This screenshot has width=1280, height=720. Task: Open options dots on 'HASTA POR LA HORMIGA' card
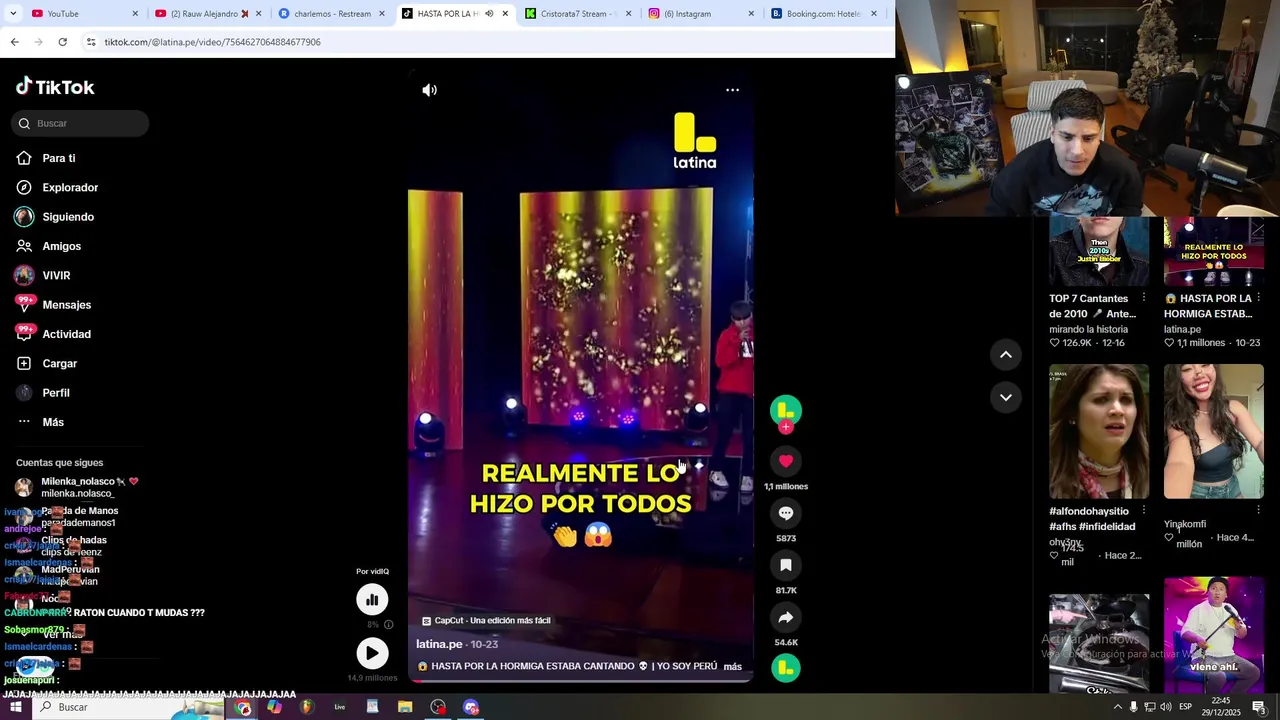pyautogui.click(x=1258, y=298)
